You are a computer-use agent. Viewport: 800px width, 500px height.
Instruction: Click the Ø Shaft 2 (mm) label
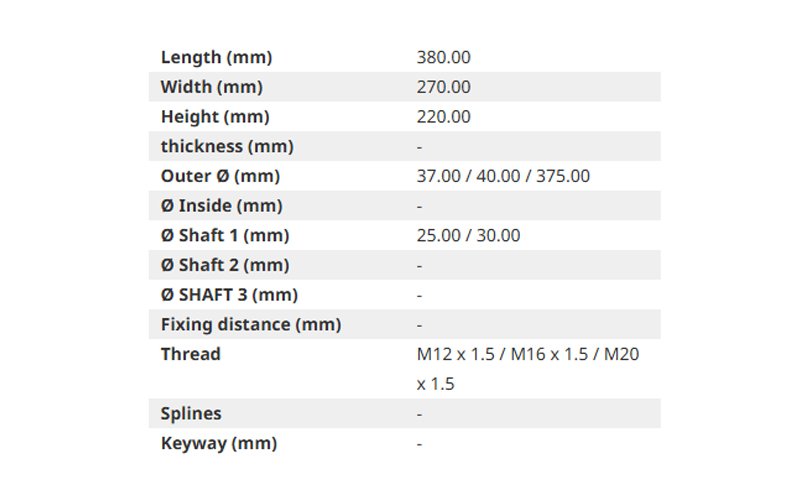225,265
